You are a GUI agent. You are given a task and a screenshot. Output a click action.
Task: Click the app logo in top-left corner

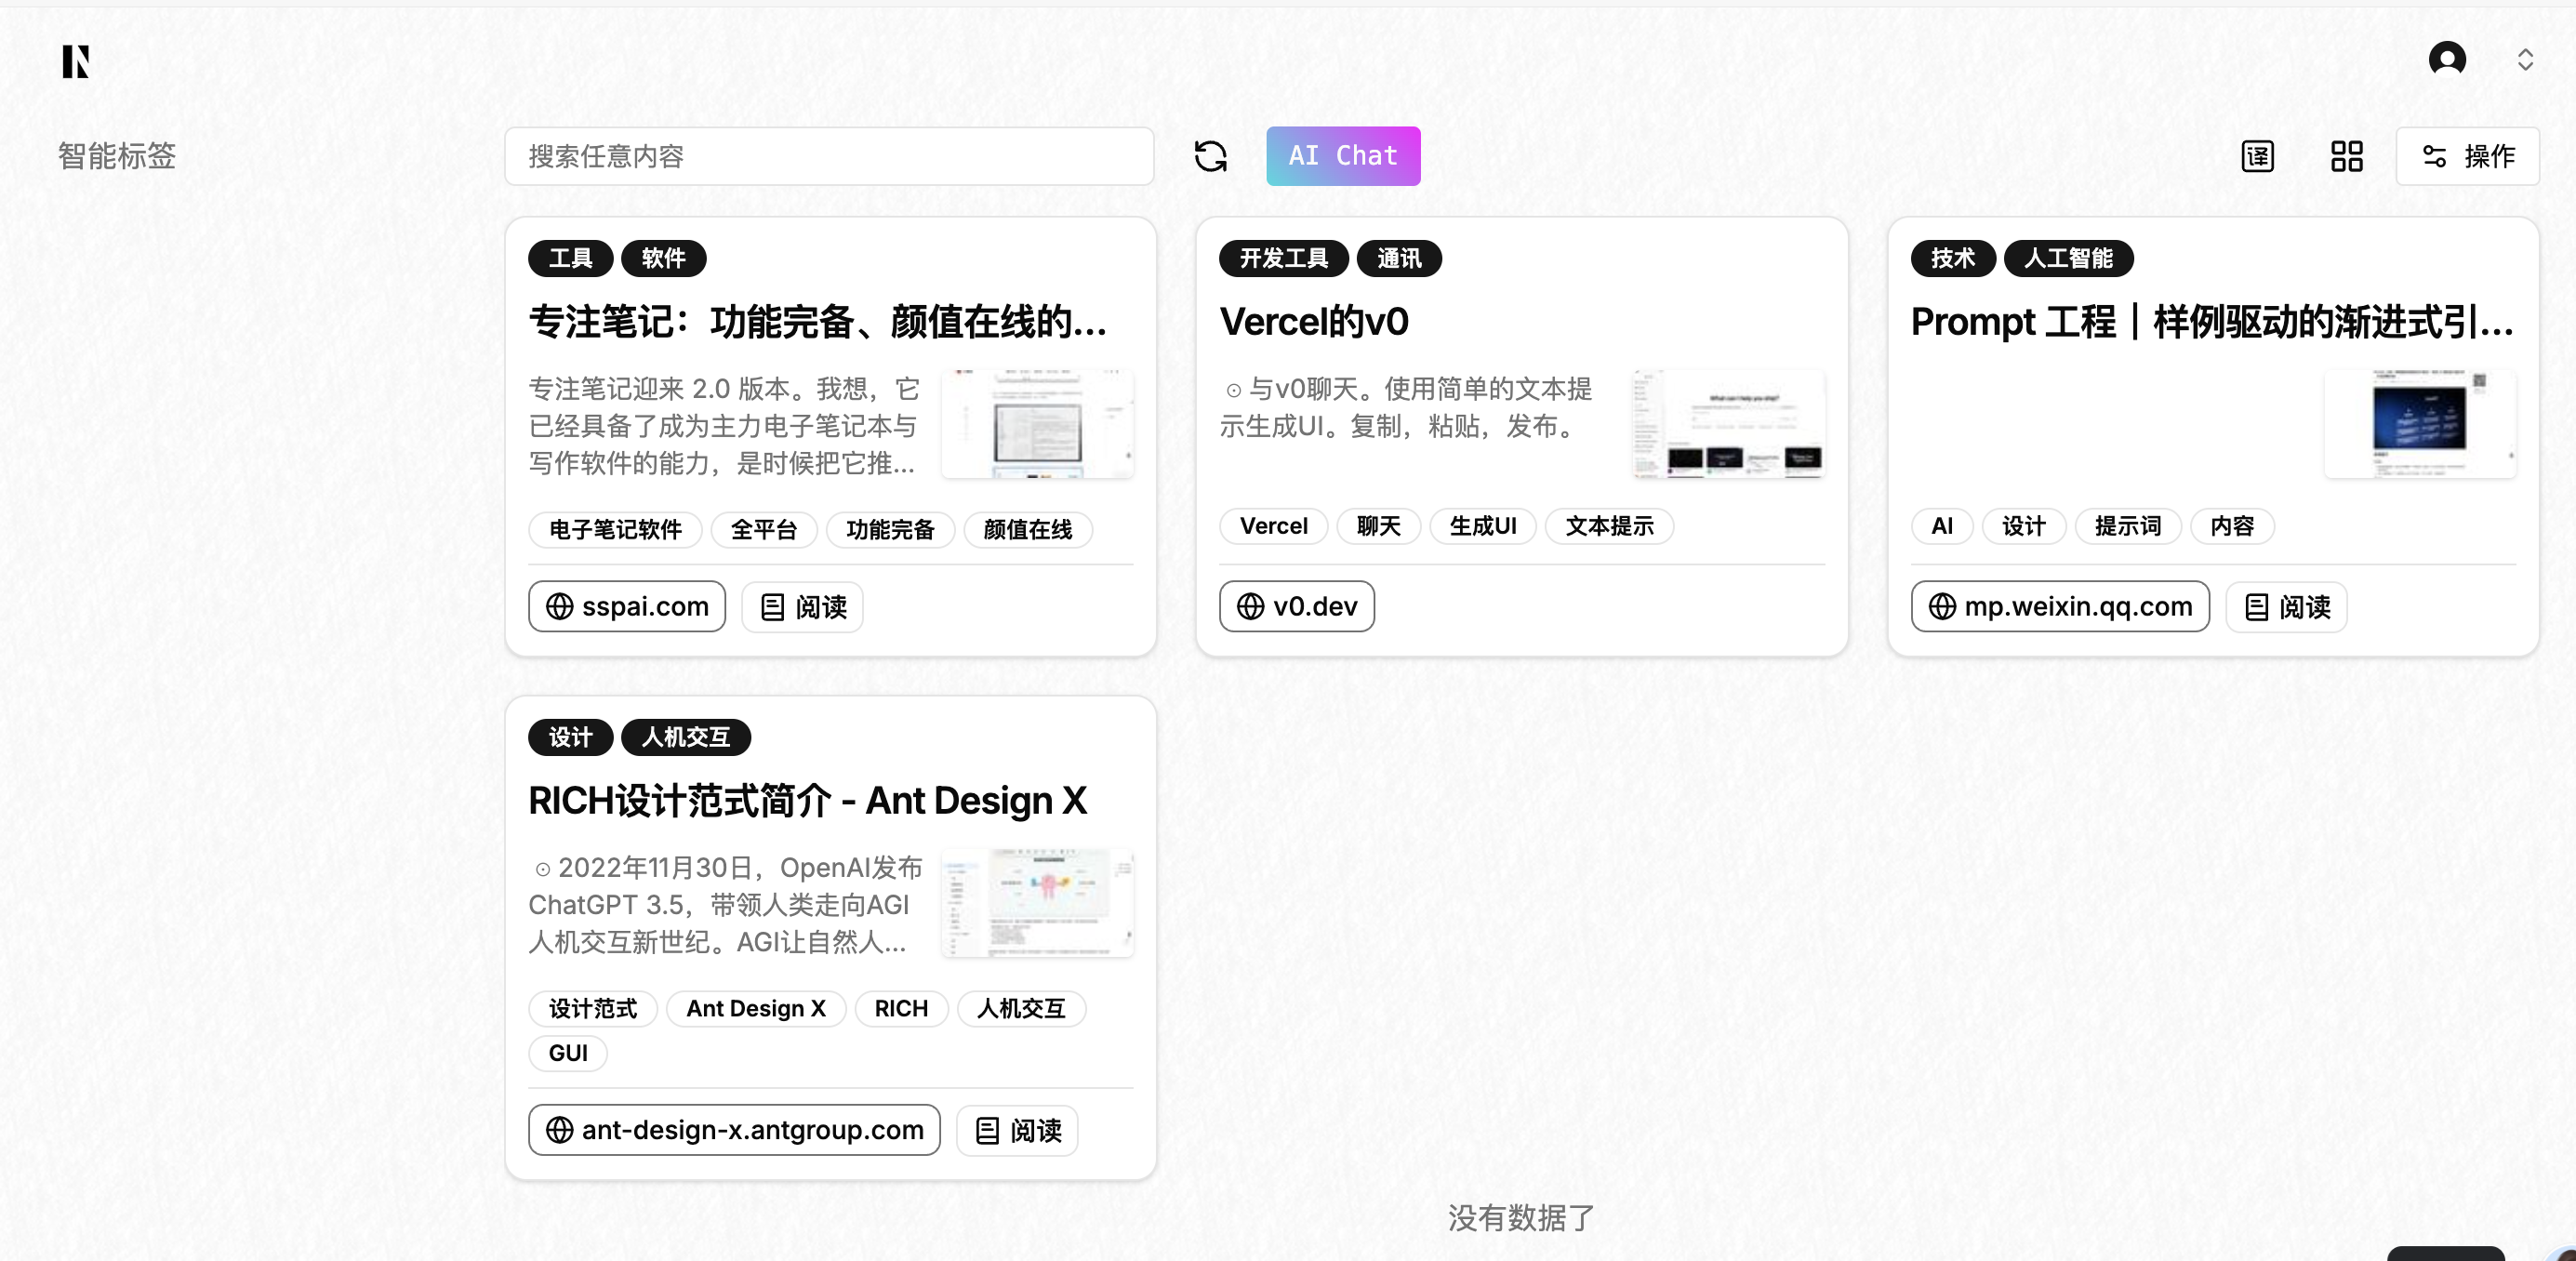(x=76, y=61)
